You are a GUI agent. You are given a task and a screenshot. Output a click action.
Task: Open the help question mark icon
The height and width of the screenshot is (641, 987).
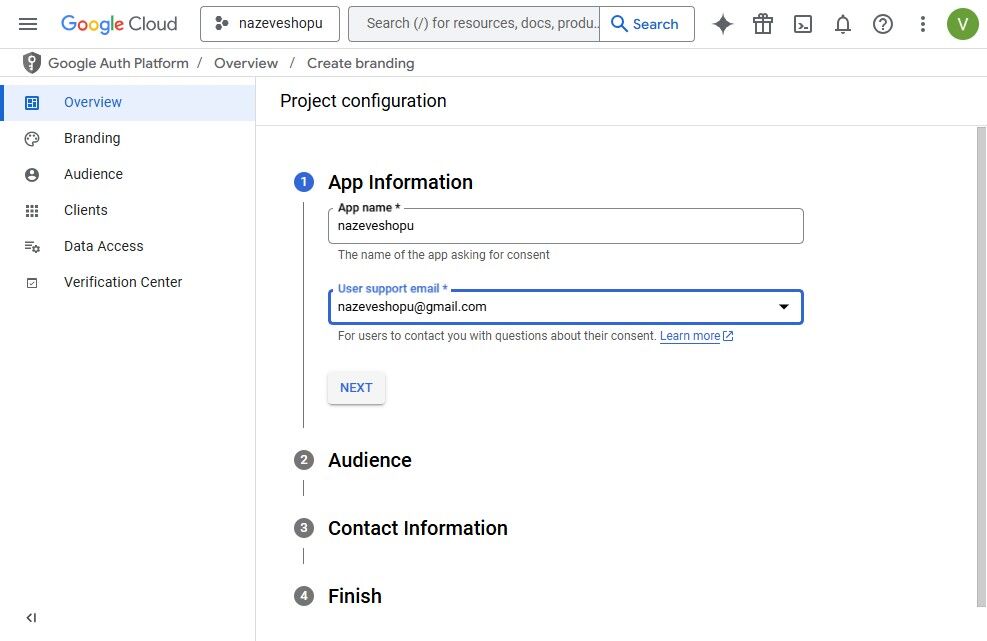(883, 24)
